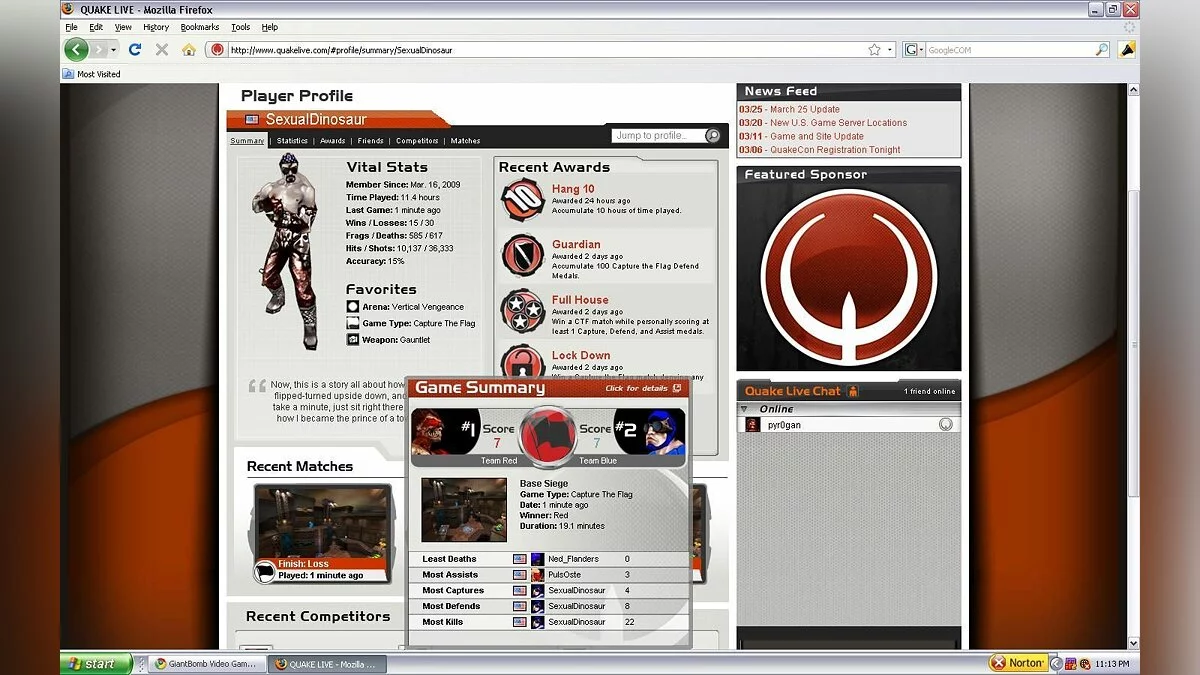Viewport: 1200px width, 675px height.
Task: Click the Game Type icon beside Capture The Flag
Action: [353, 323]
